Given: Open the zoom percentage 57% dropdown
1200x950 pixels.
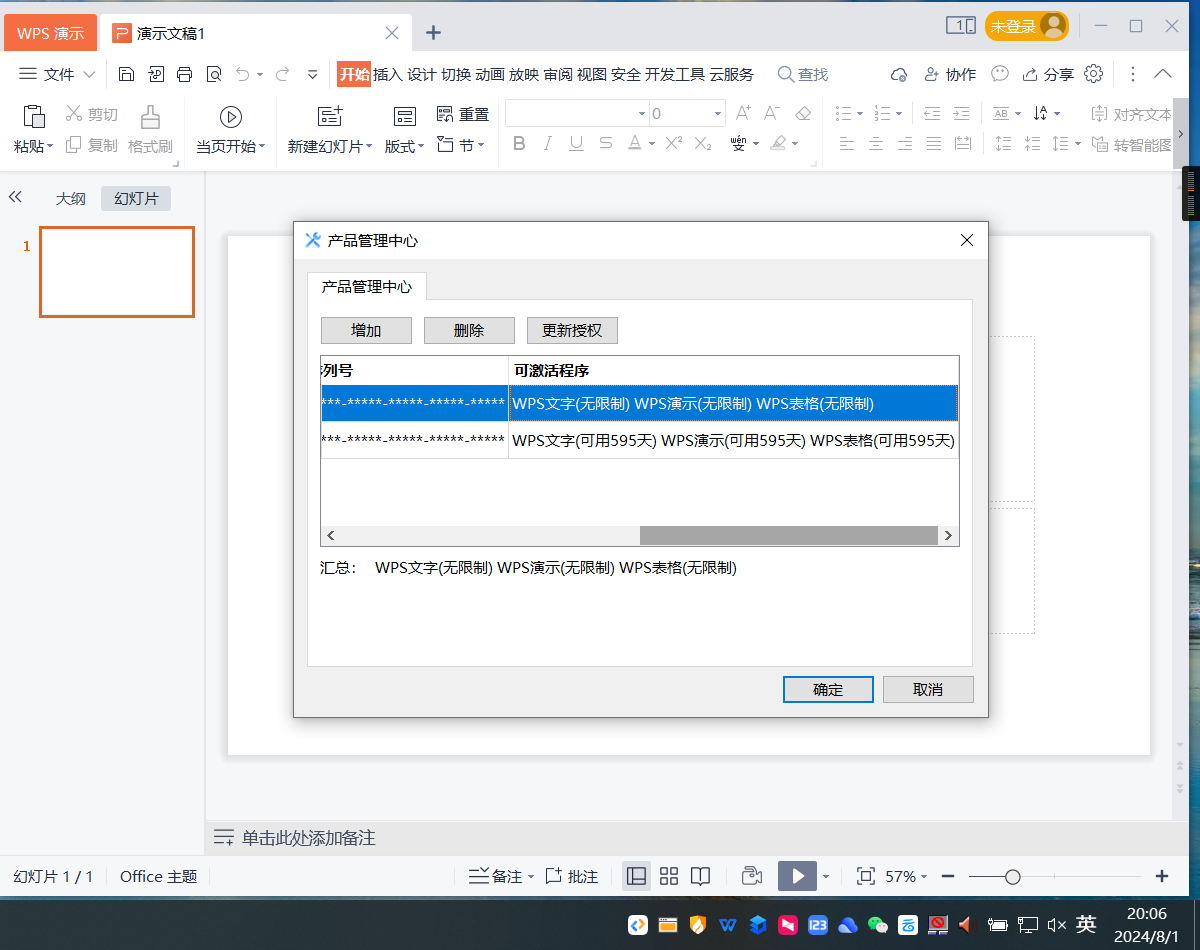Looking at the screenshot, I should point(905,876).
